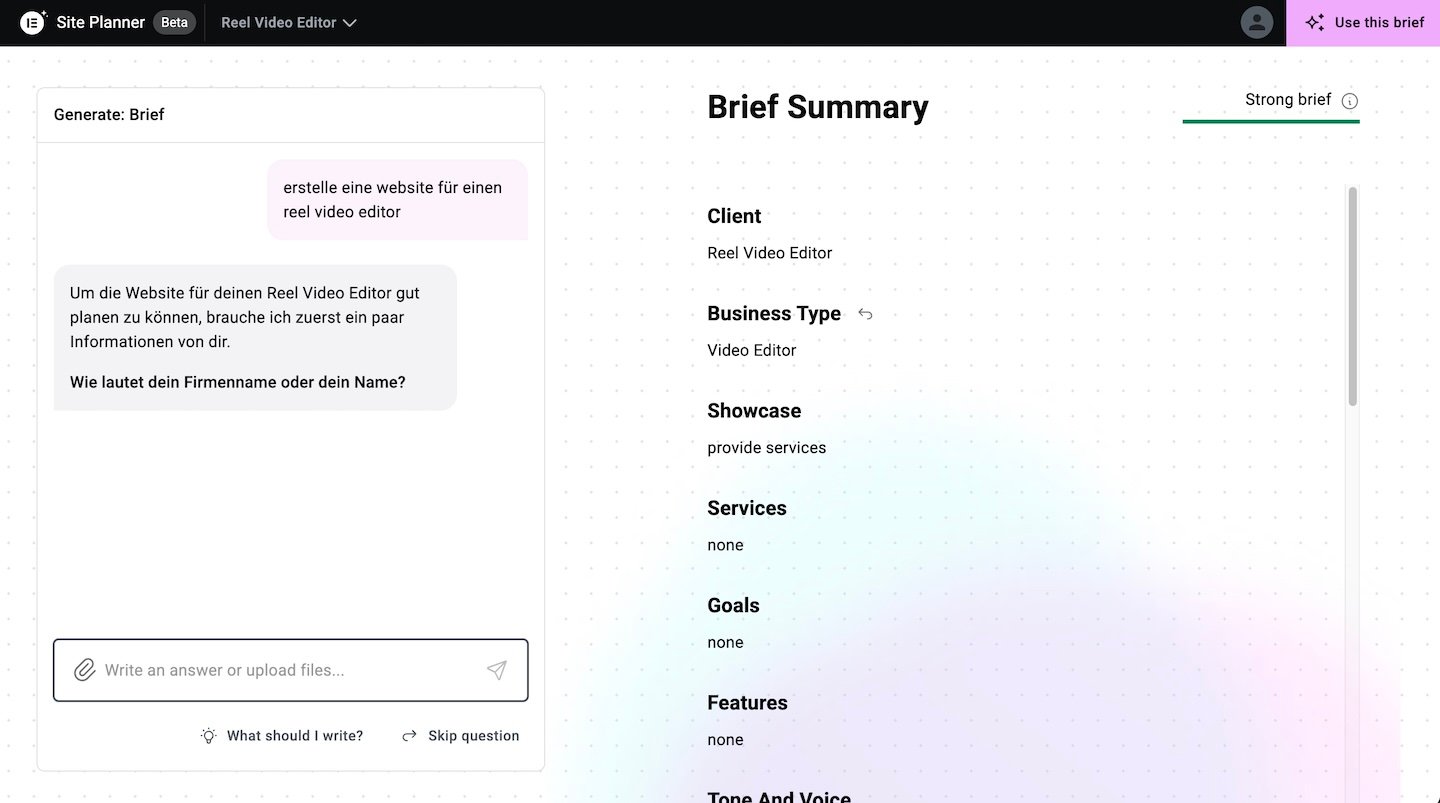This screenshot has width=1440, height=803.
Task: Click the Showcase value 'provide services'
Action: pyautogui.click(x=766, y=448)
